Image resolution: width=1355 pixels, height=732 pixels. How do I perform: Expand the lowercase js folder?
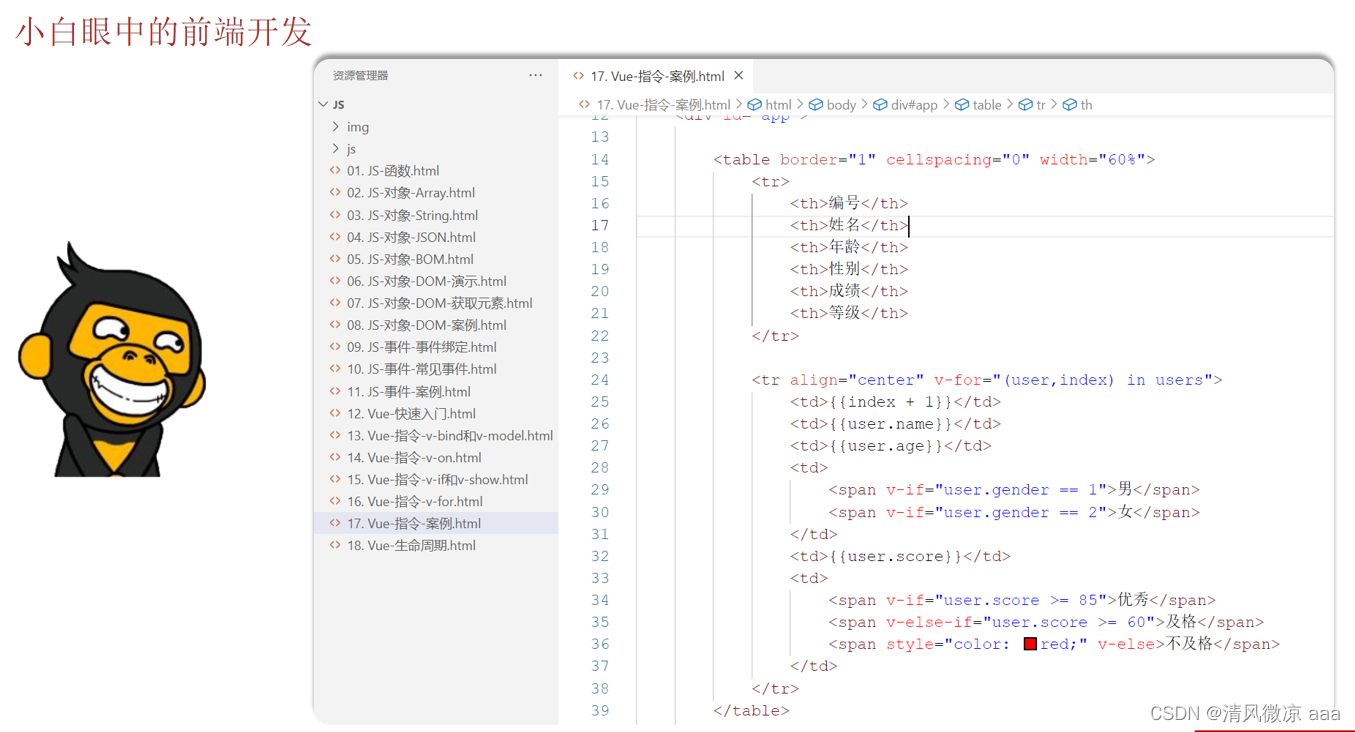point(335,149)
